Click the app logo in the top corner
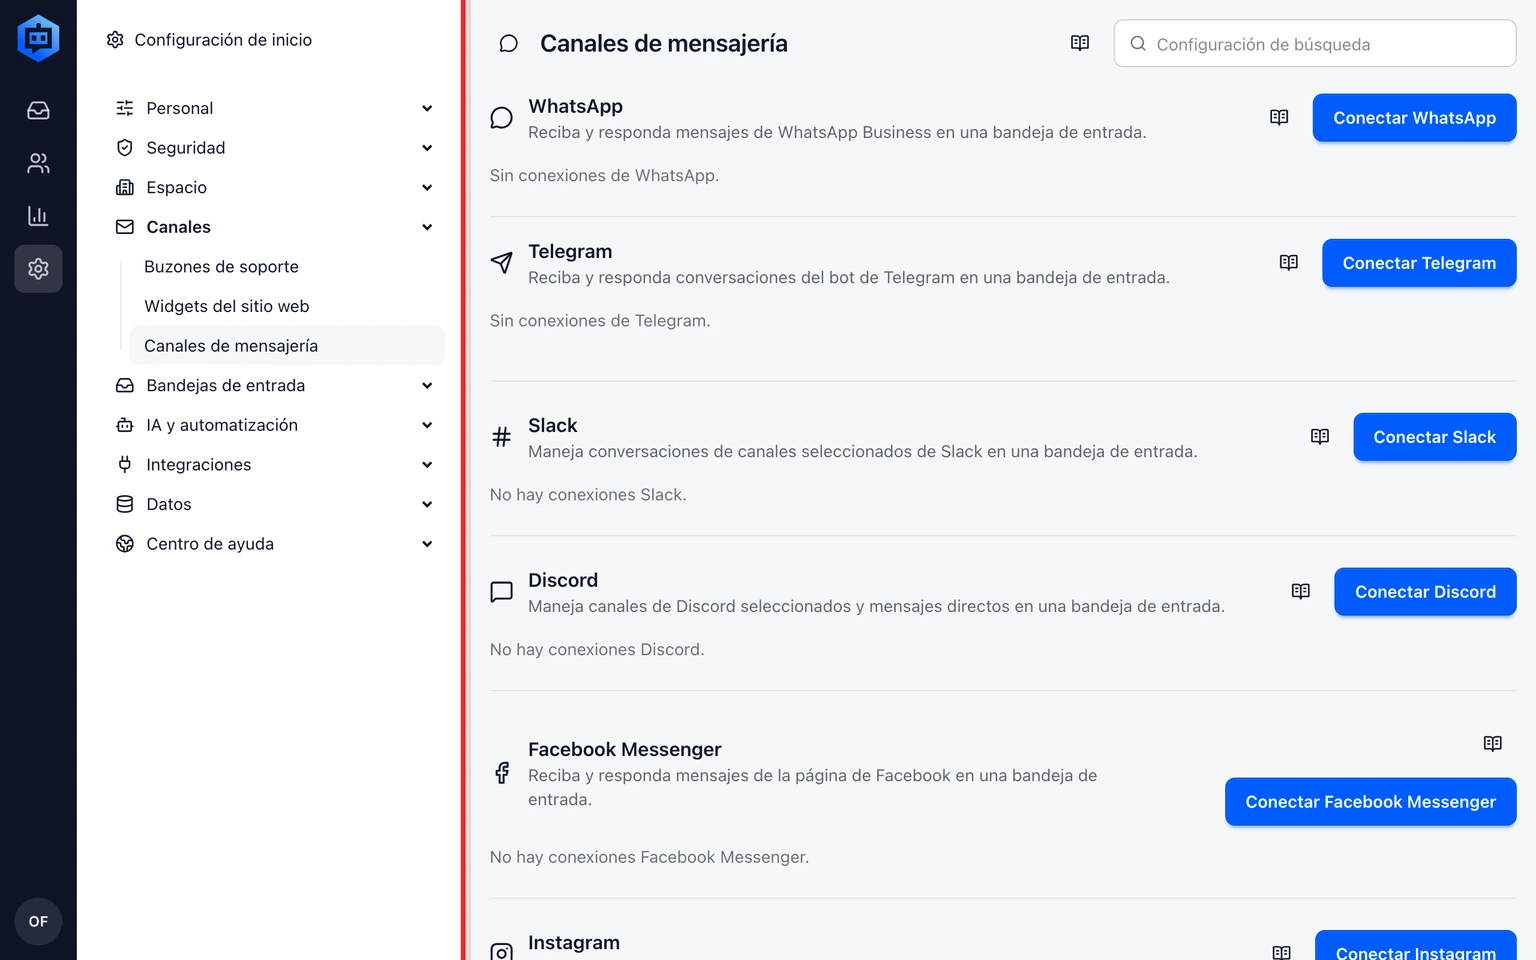 coord(38,38)
